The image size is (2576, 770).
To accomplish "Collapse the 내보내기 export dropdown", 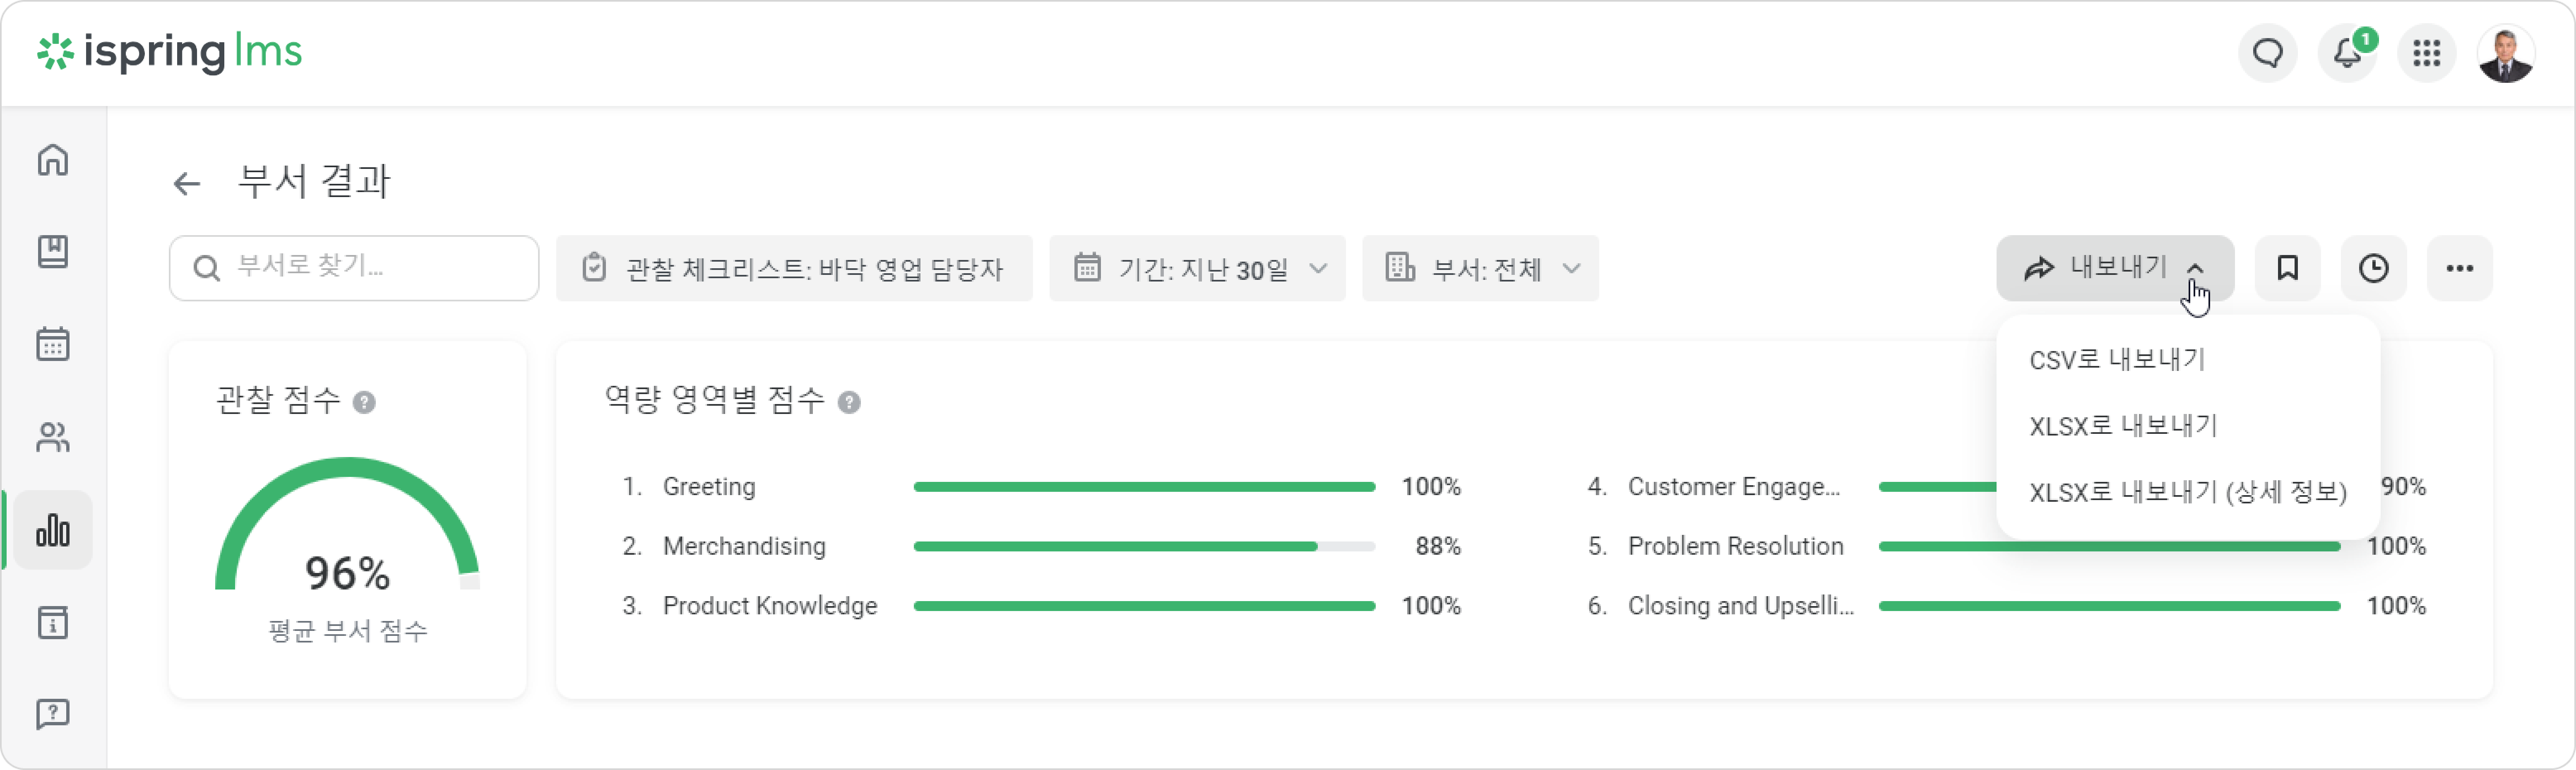I will (2115, 268).
